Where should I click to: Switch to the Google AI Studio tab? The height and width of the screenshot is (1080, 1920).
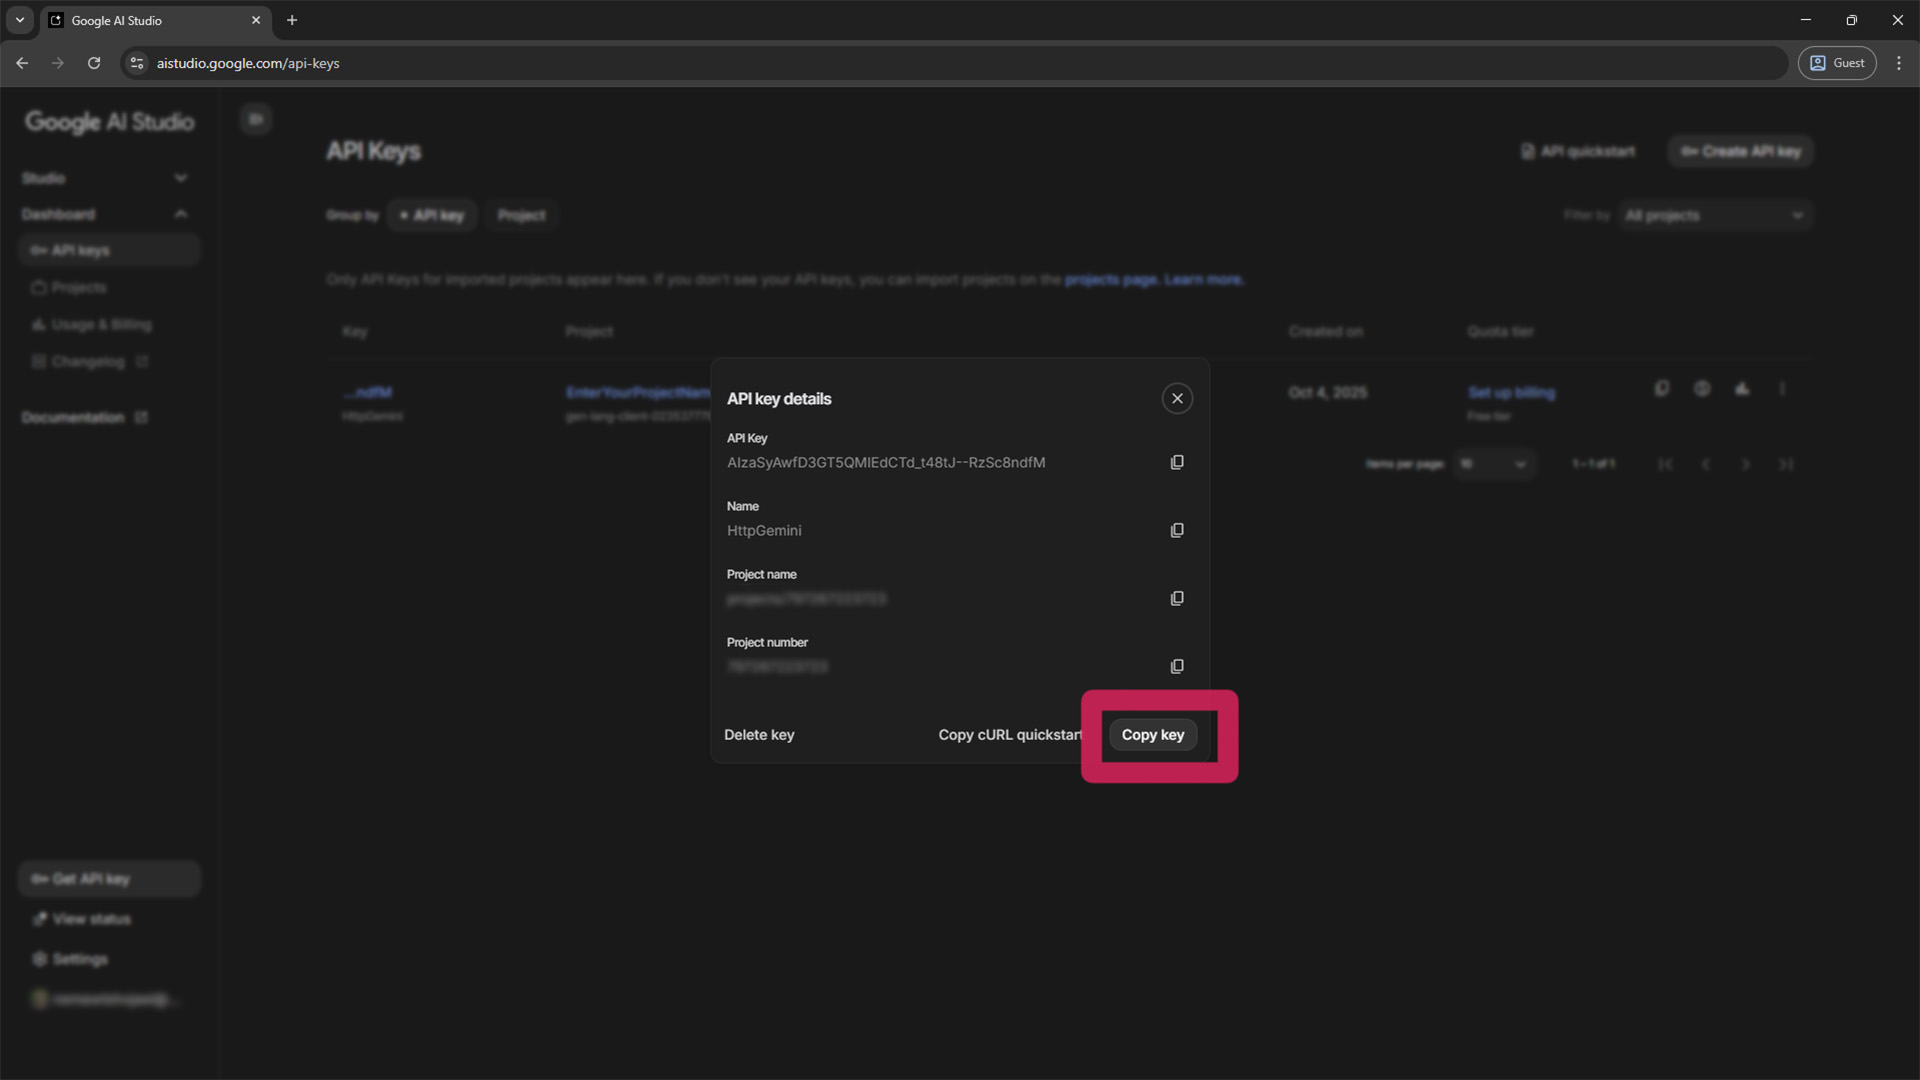[155, 20]
